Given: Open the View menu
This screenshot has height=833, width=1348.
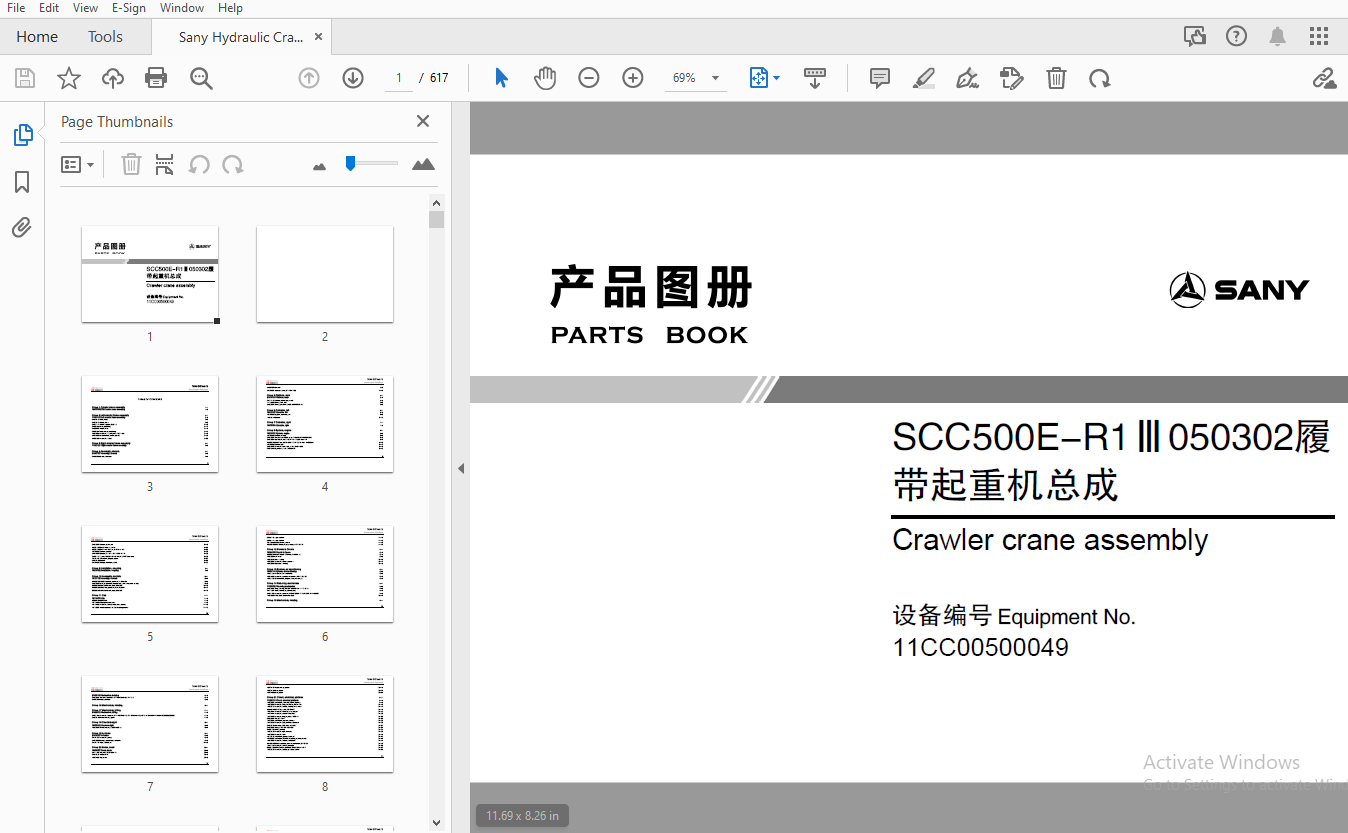Looking at the screenshot, I should tap(85, 8).
